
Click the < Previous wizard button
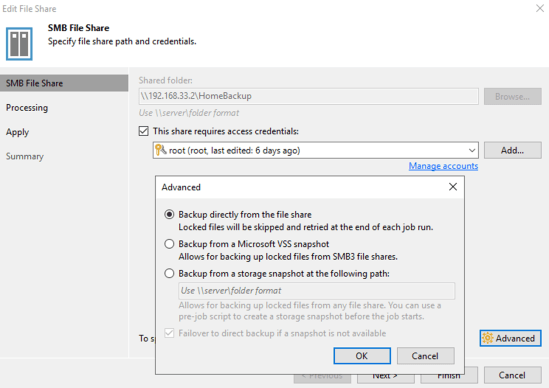[322, 379]
